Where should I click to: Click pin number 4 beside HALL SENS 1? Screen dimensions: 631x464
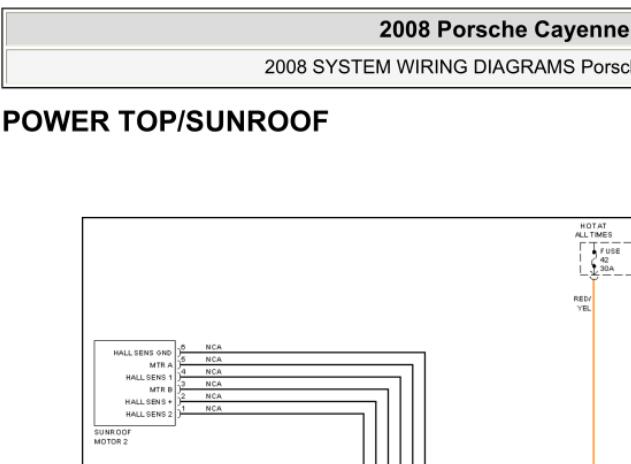tap(183, 371)
